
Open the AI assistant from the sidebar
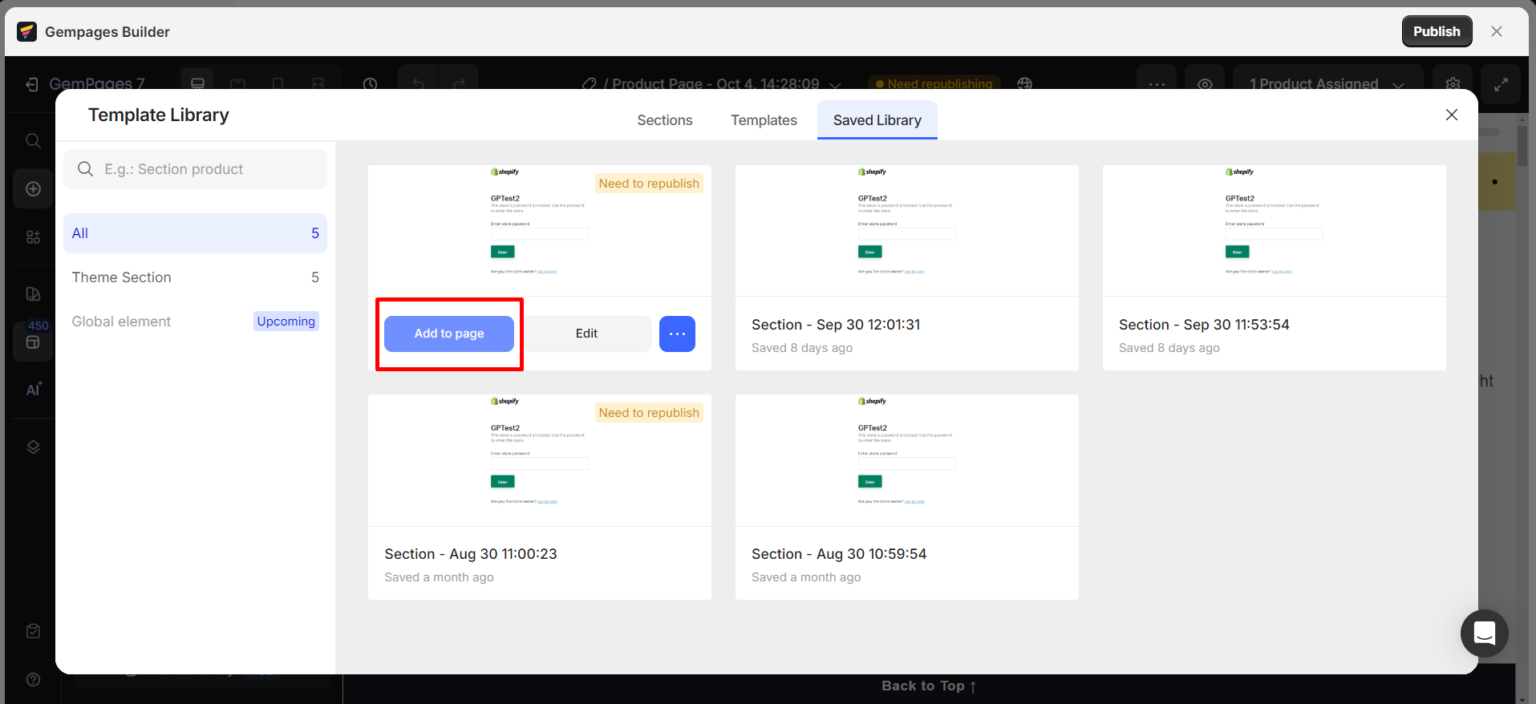[x=33, y=390]
